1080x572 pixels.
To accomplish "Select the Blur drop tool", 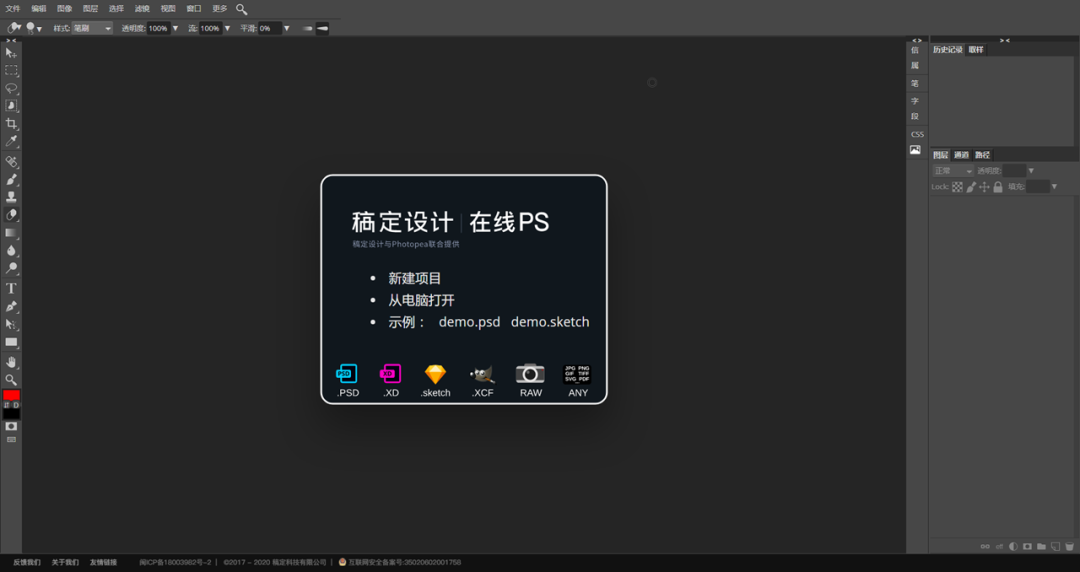I will pyautogui.click(x=11, y=250).
